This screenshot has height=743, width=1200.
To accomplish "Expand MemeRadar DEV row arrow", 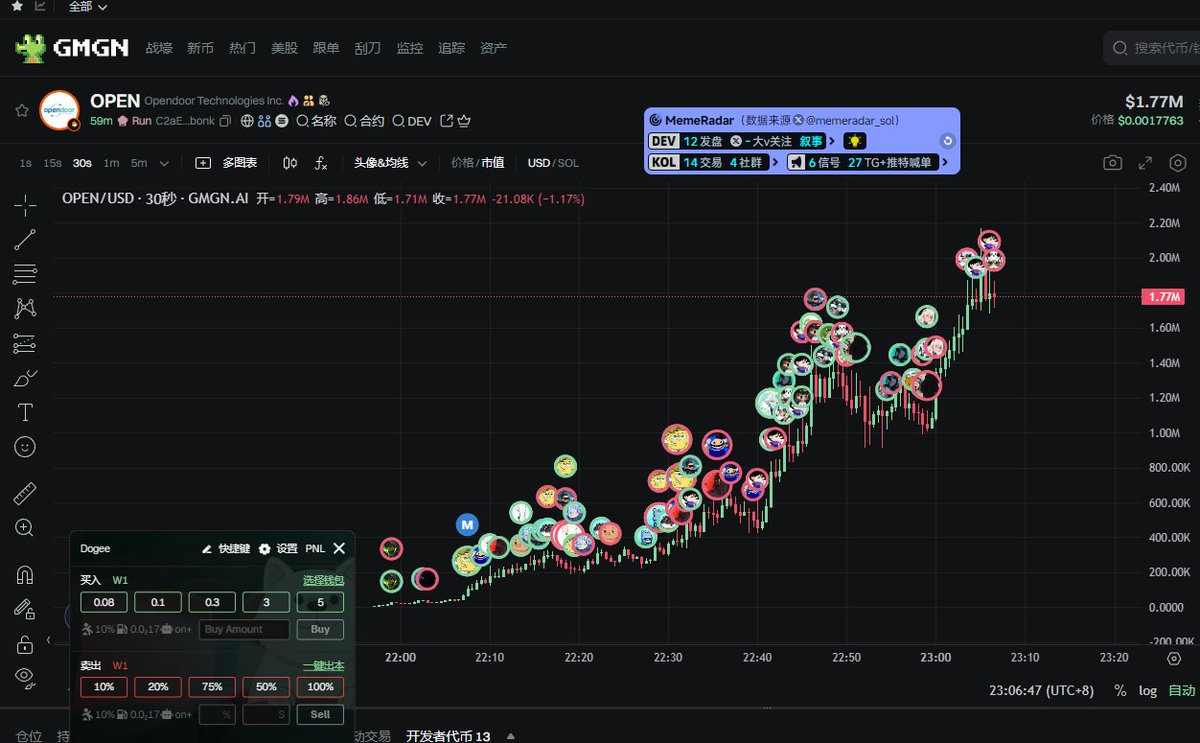I will coord(832,141).
